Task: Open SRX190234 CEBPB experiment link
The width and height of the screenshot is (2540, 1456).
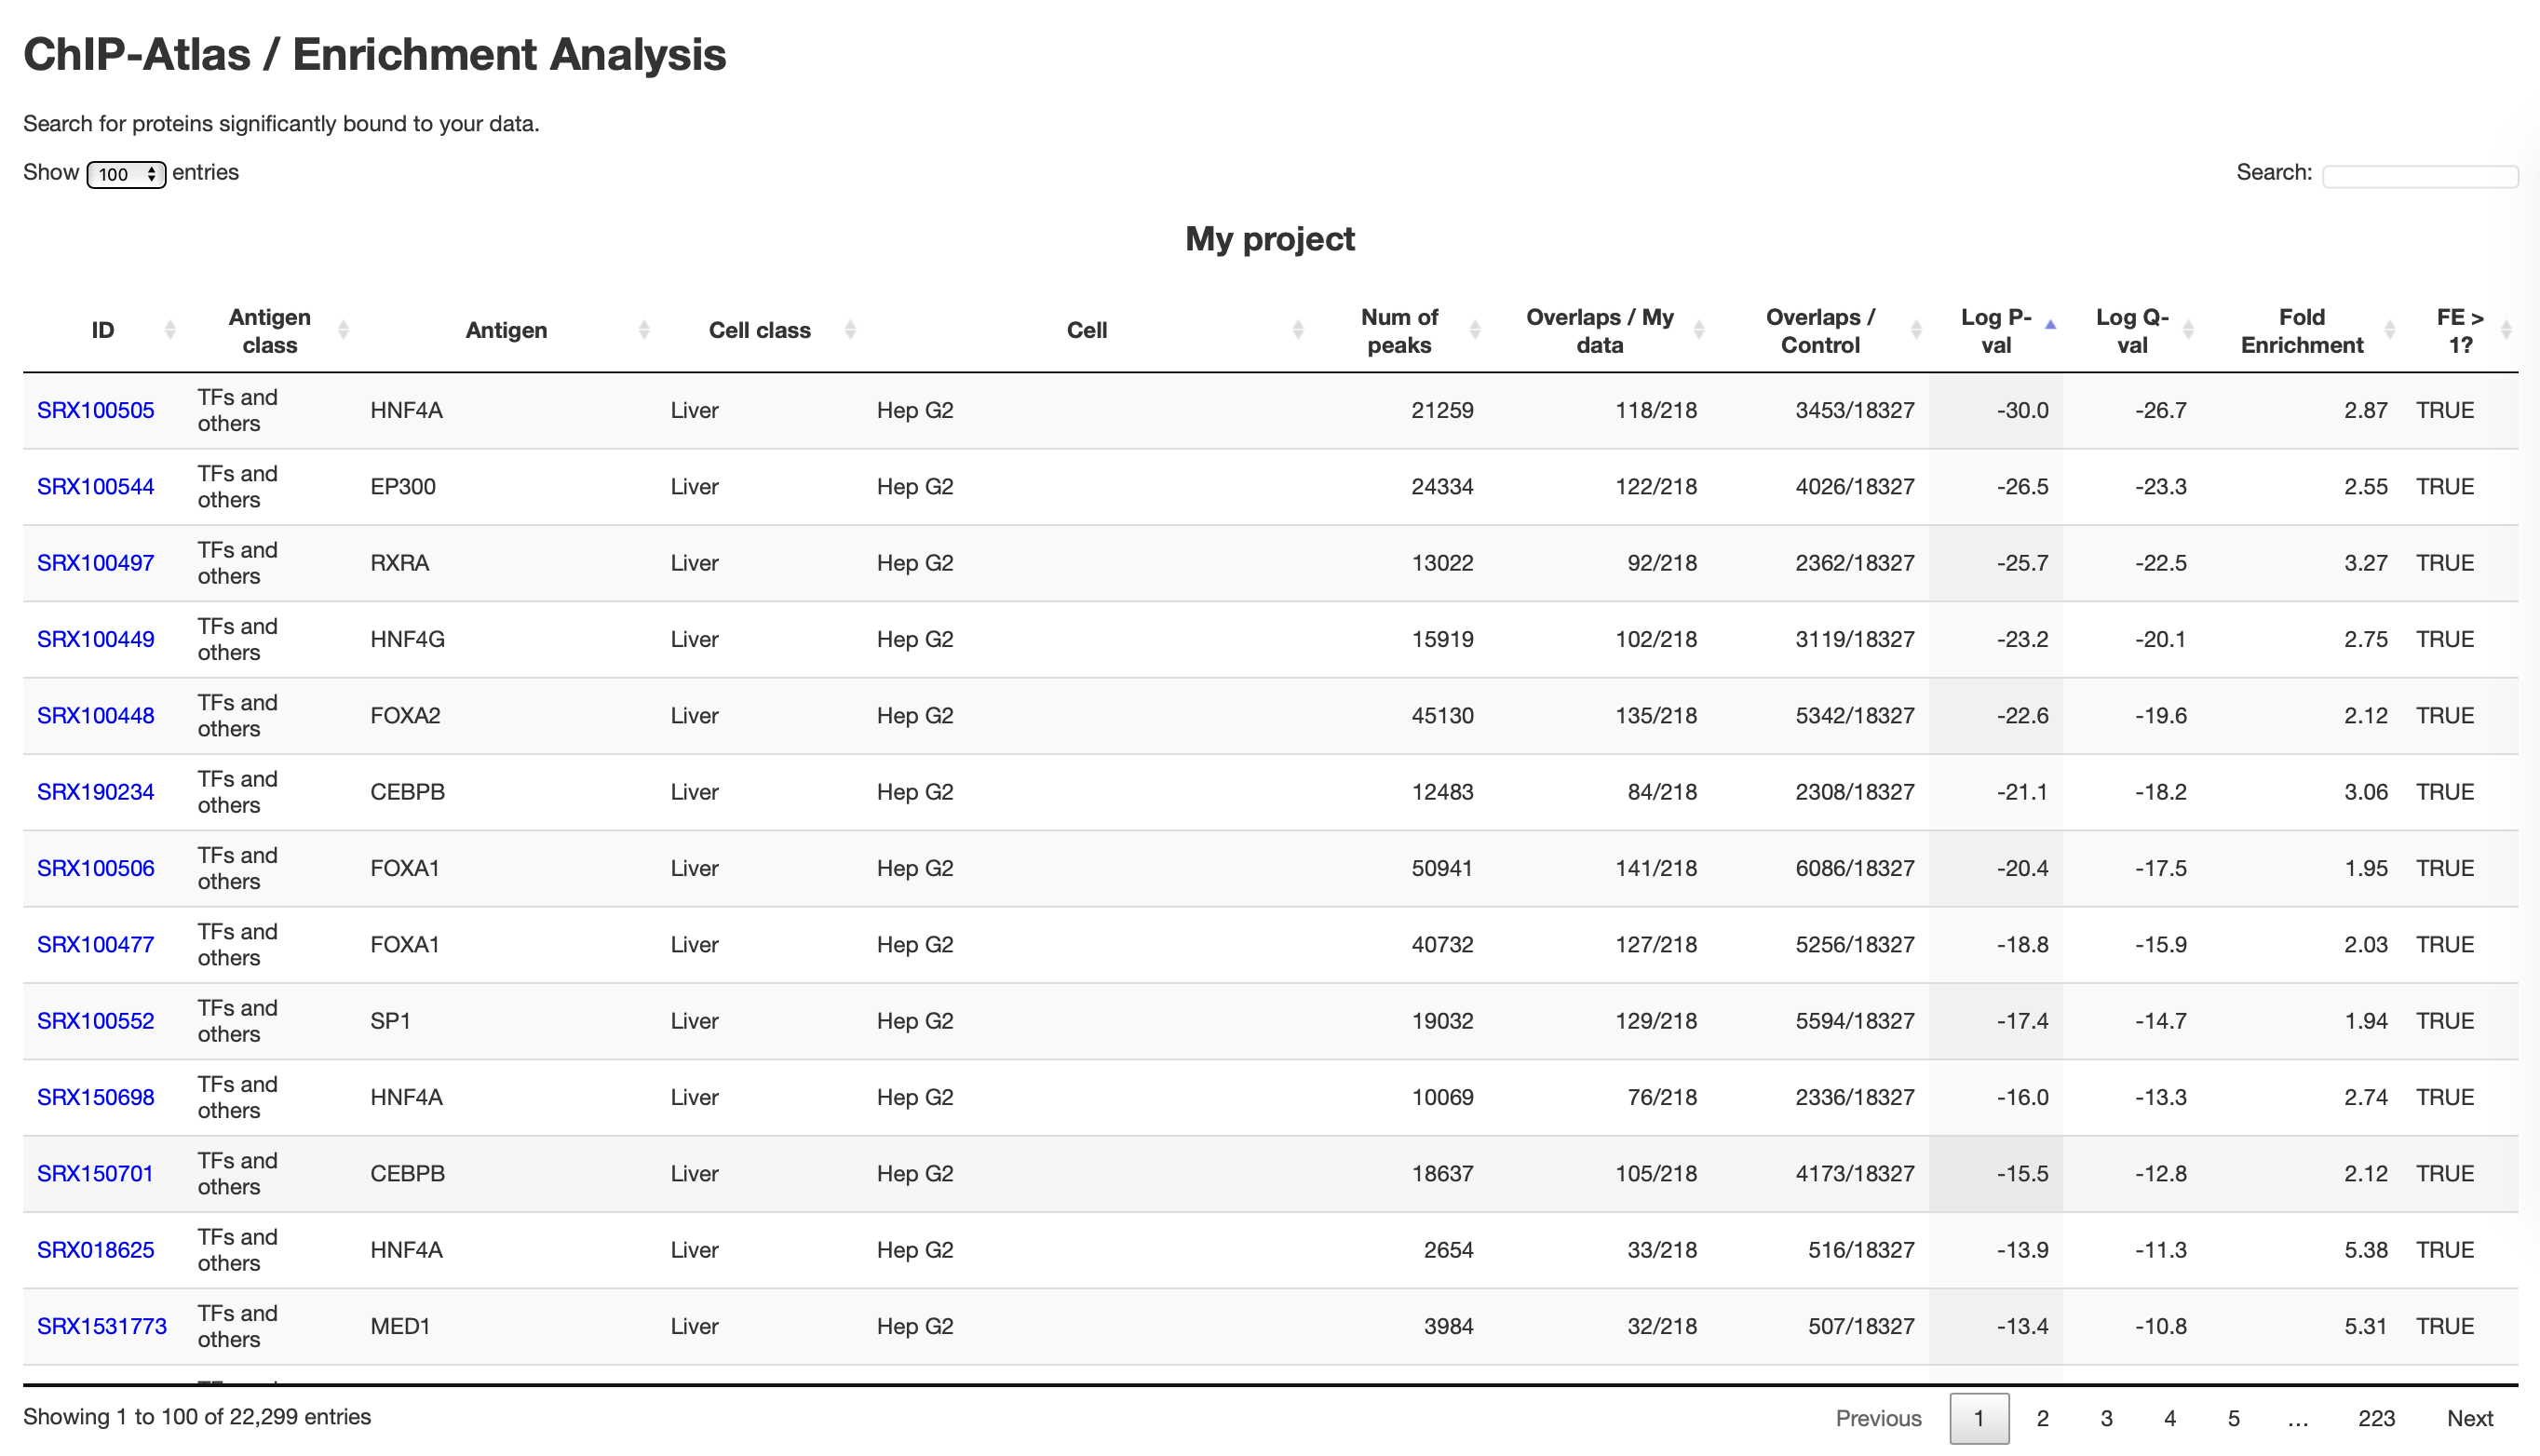Action: 96,792
